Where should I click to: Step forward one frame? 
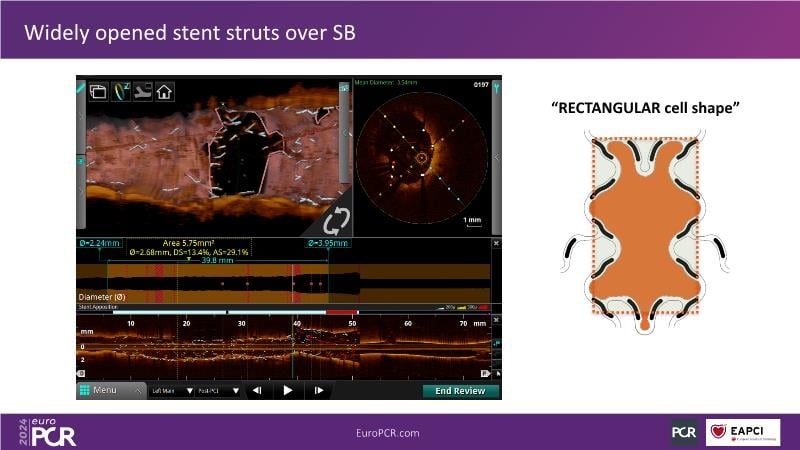318,391
